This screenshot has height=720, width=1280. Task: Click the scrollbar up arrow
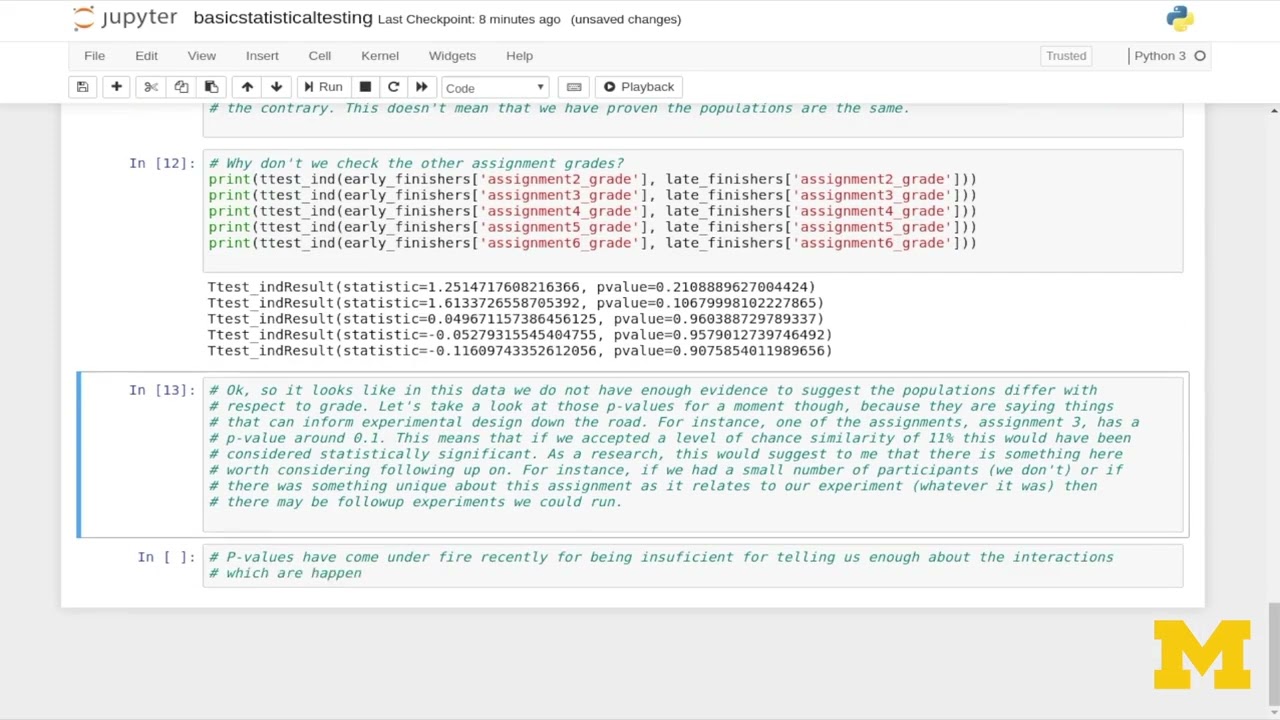coord(1274,110)
